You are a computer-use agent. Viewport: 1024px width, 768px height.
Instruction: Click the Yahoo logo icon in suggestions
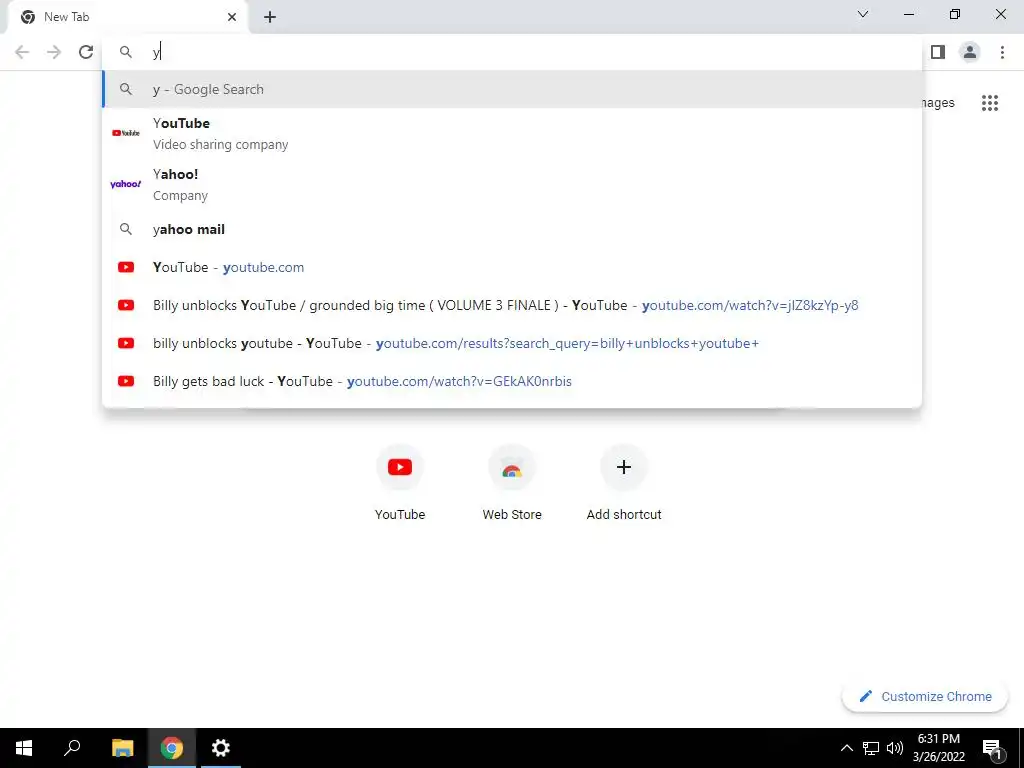coord(126,184)
